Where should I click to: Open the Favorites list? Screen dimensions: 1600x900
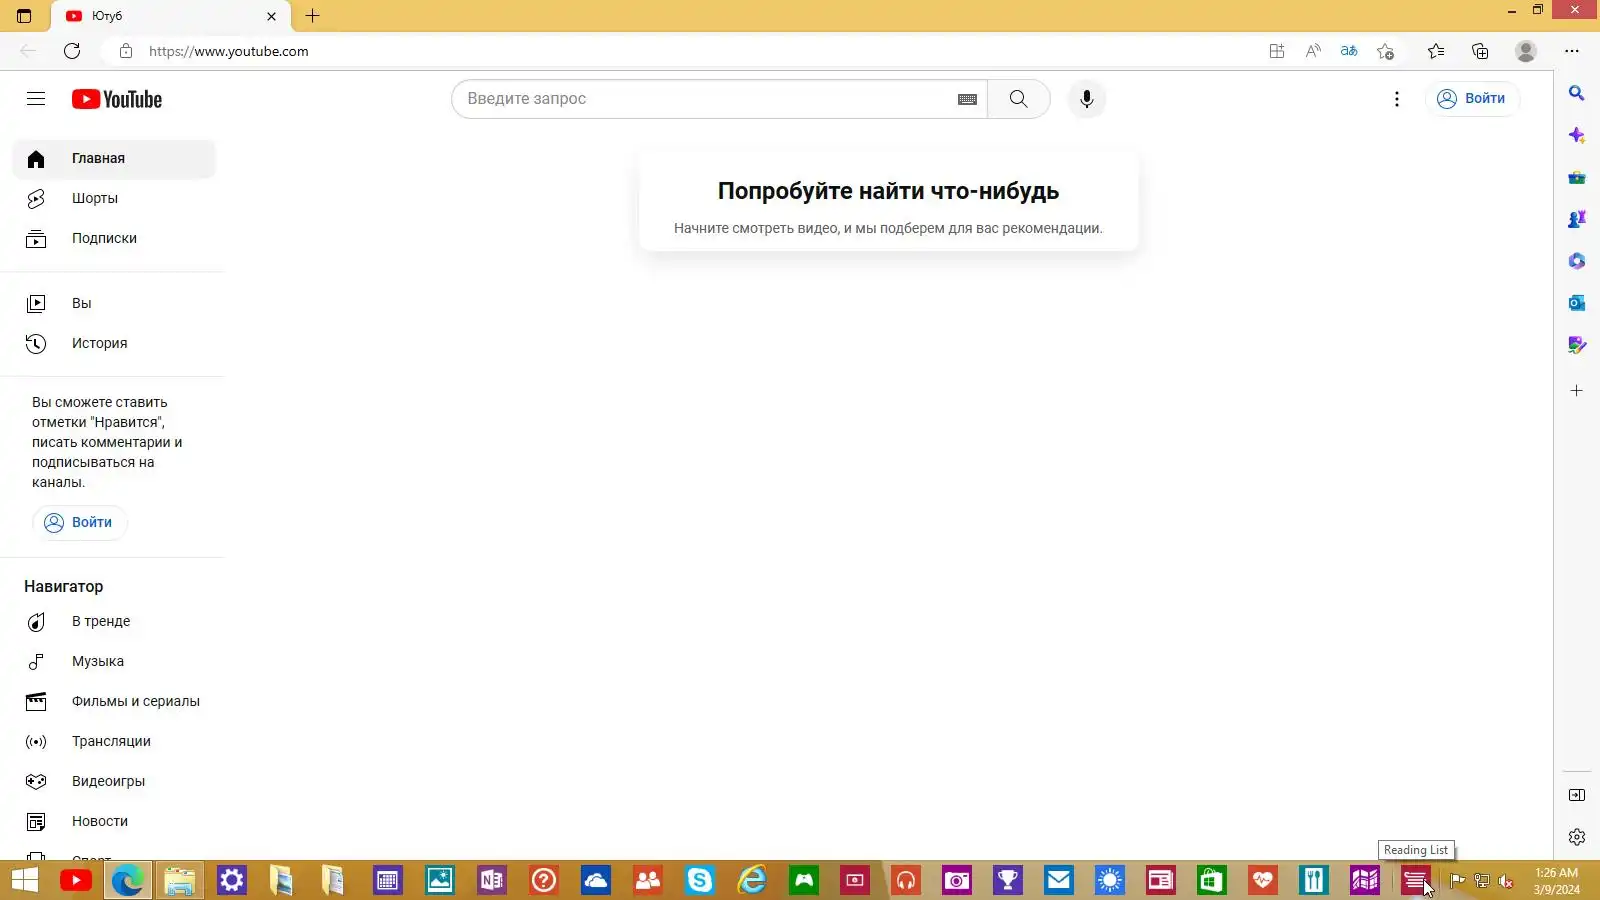(1436, 51)
